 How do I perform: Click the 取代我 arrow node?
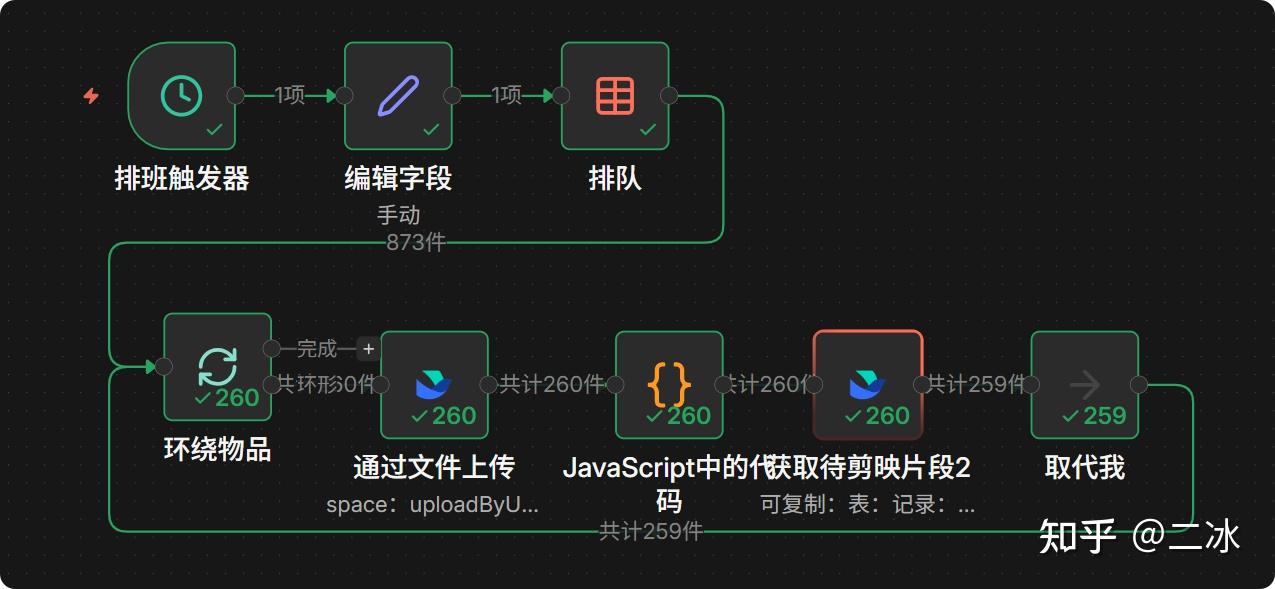pyautogui.click(x=1085, y=385)
